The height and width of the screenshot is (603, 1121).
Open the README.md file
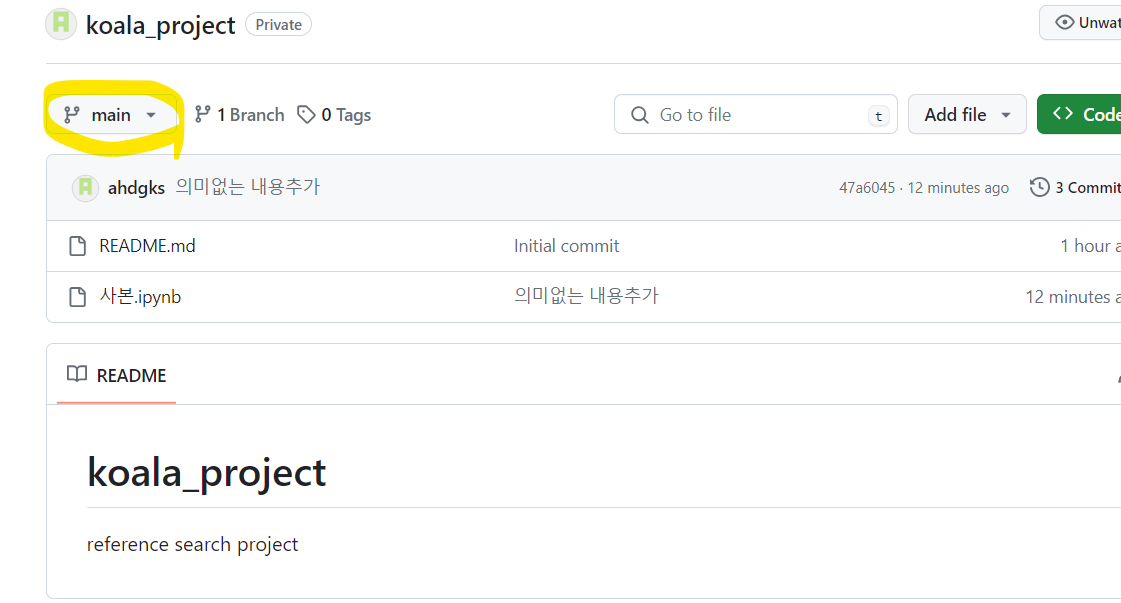point(147,246)
